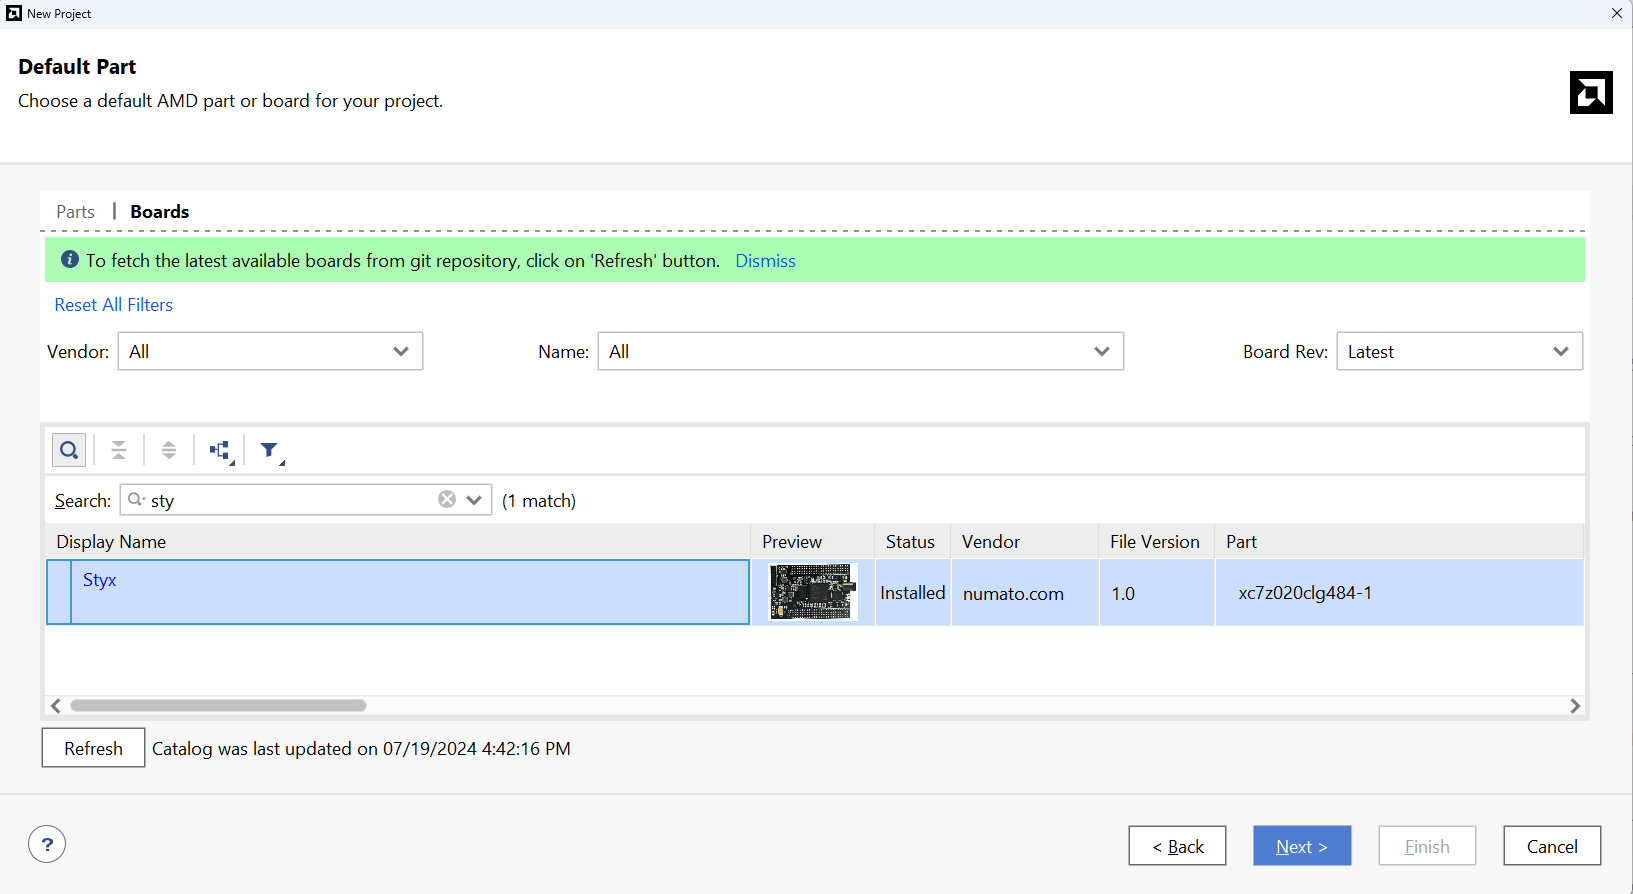Open the Name filter dropdown
This screenshot has height=894, width=1633.
click(860, 351)
